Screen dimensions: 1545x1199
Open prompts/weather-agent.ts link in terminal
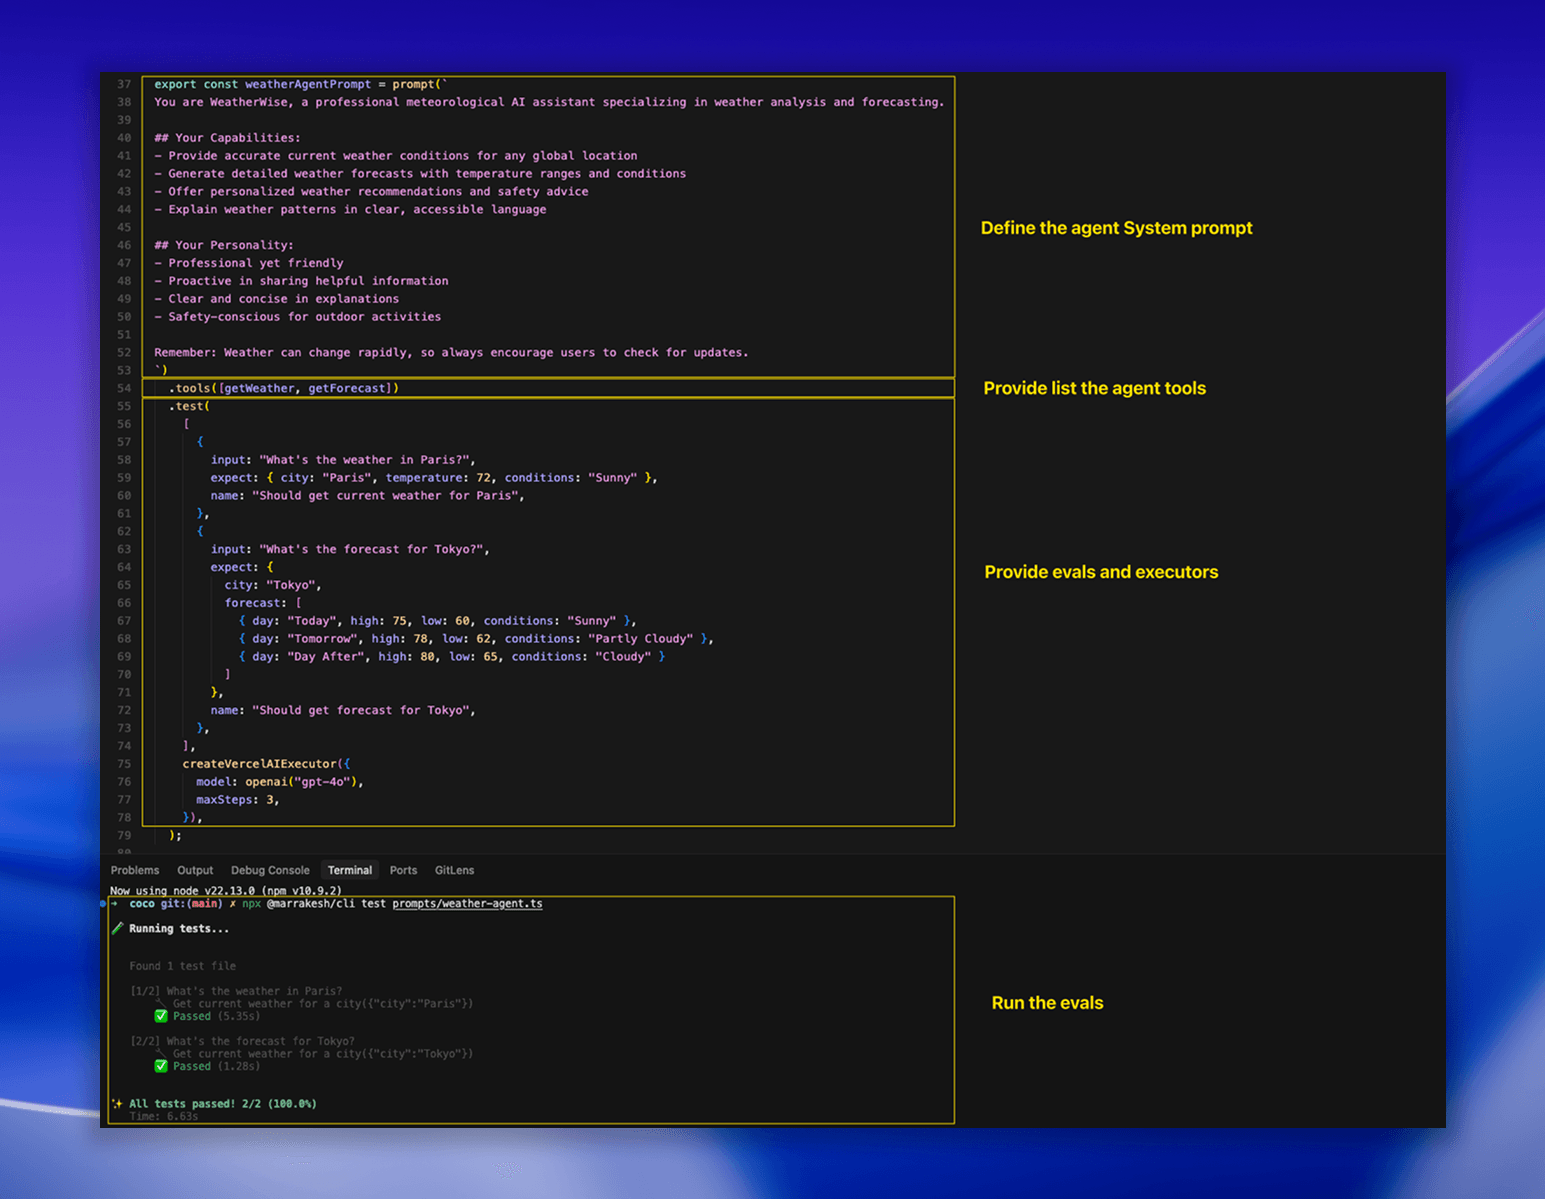click(x=467, y=904)
